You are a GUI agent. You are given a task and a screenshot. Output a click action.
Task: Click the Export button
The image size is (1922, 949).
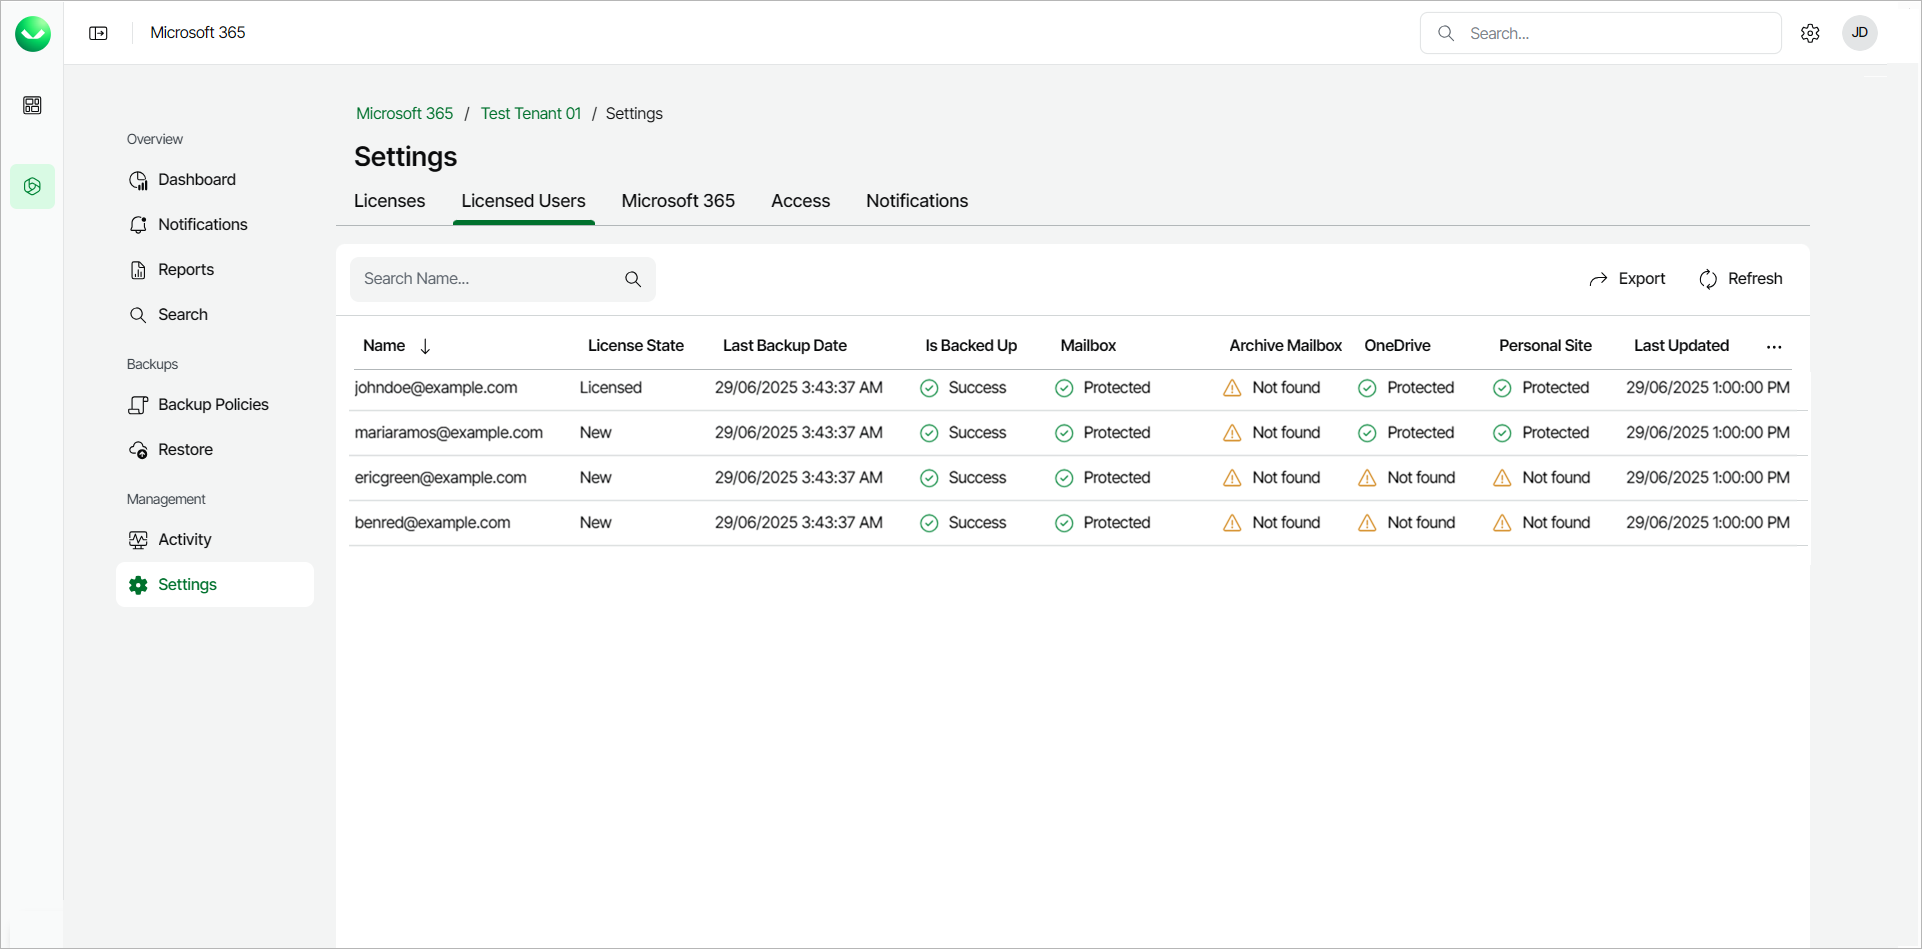tap(1627, 279)
